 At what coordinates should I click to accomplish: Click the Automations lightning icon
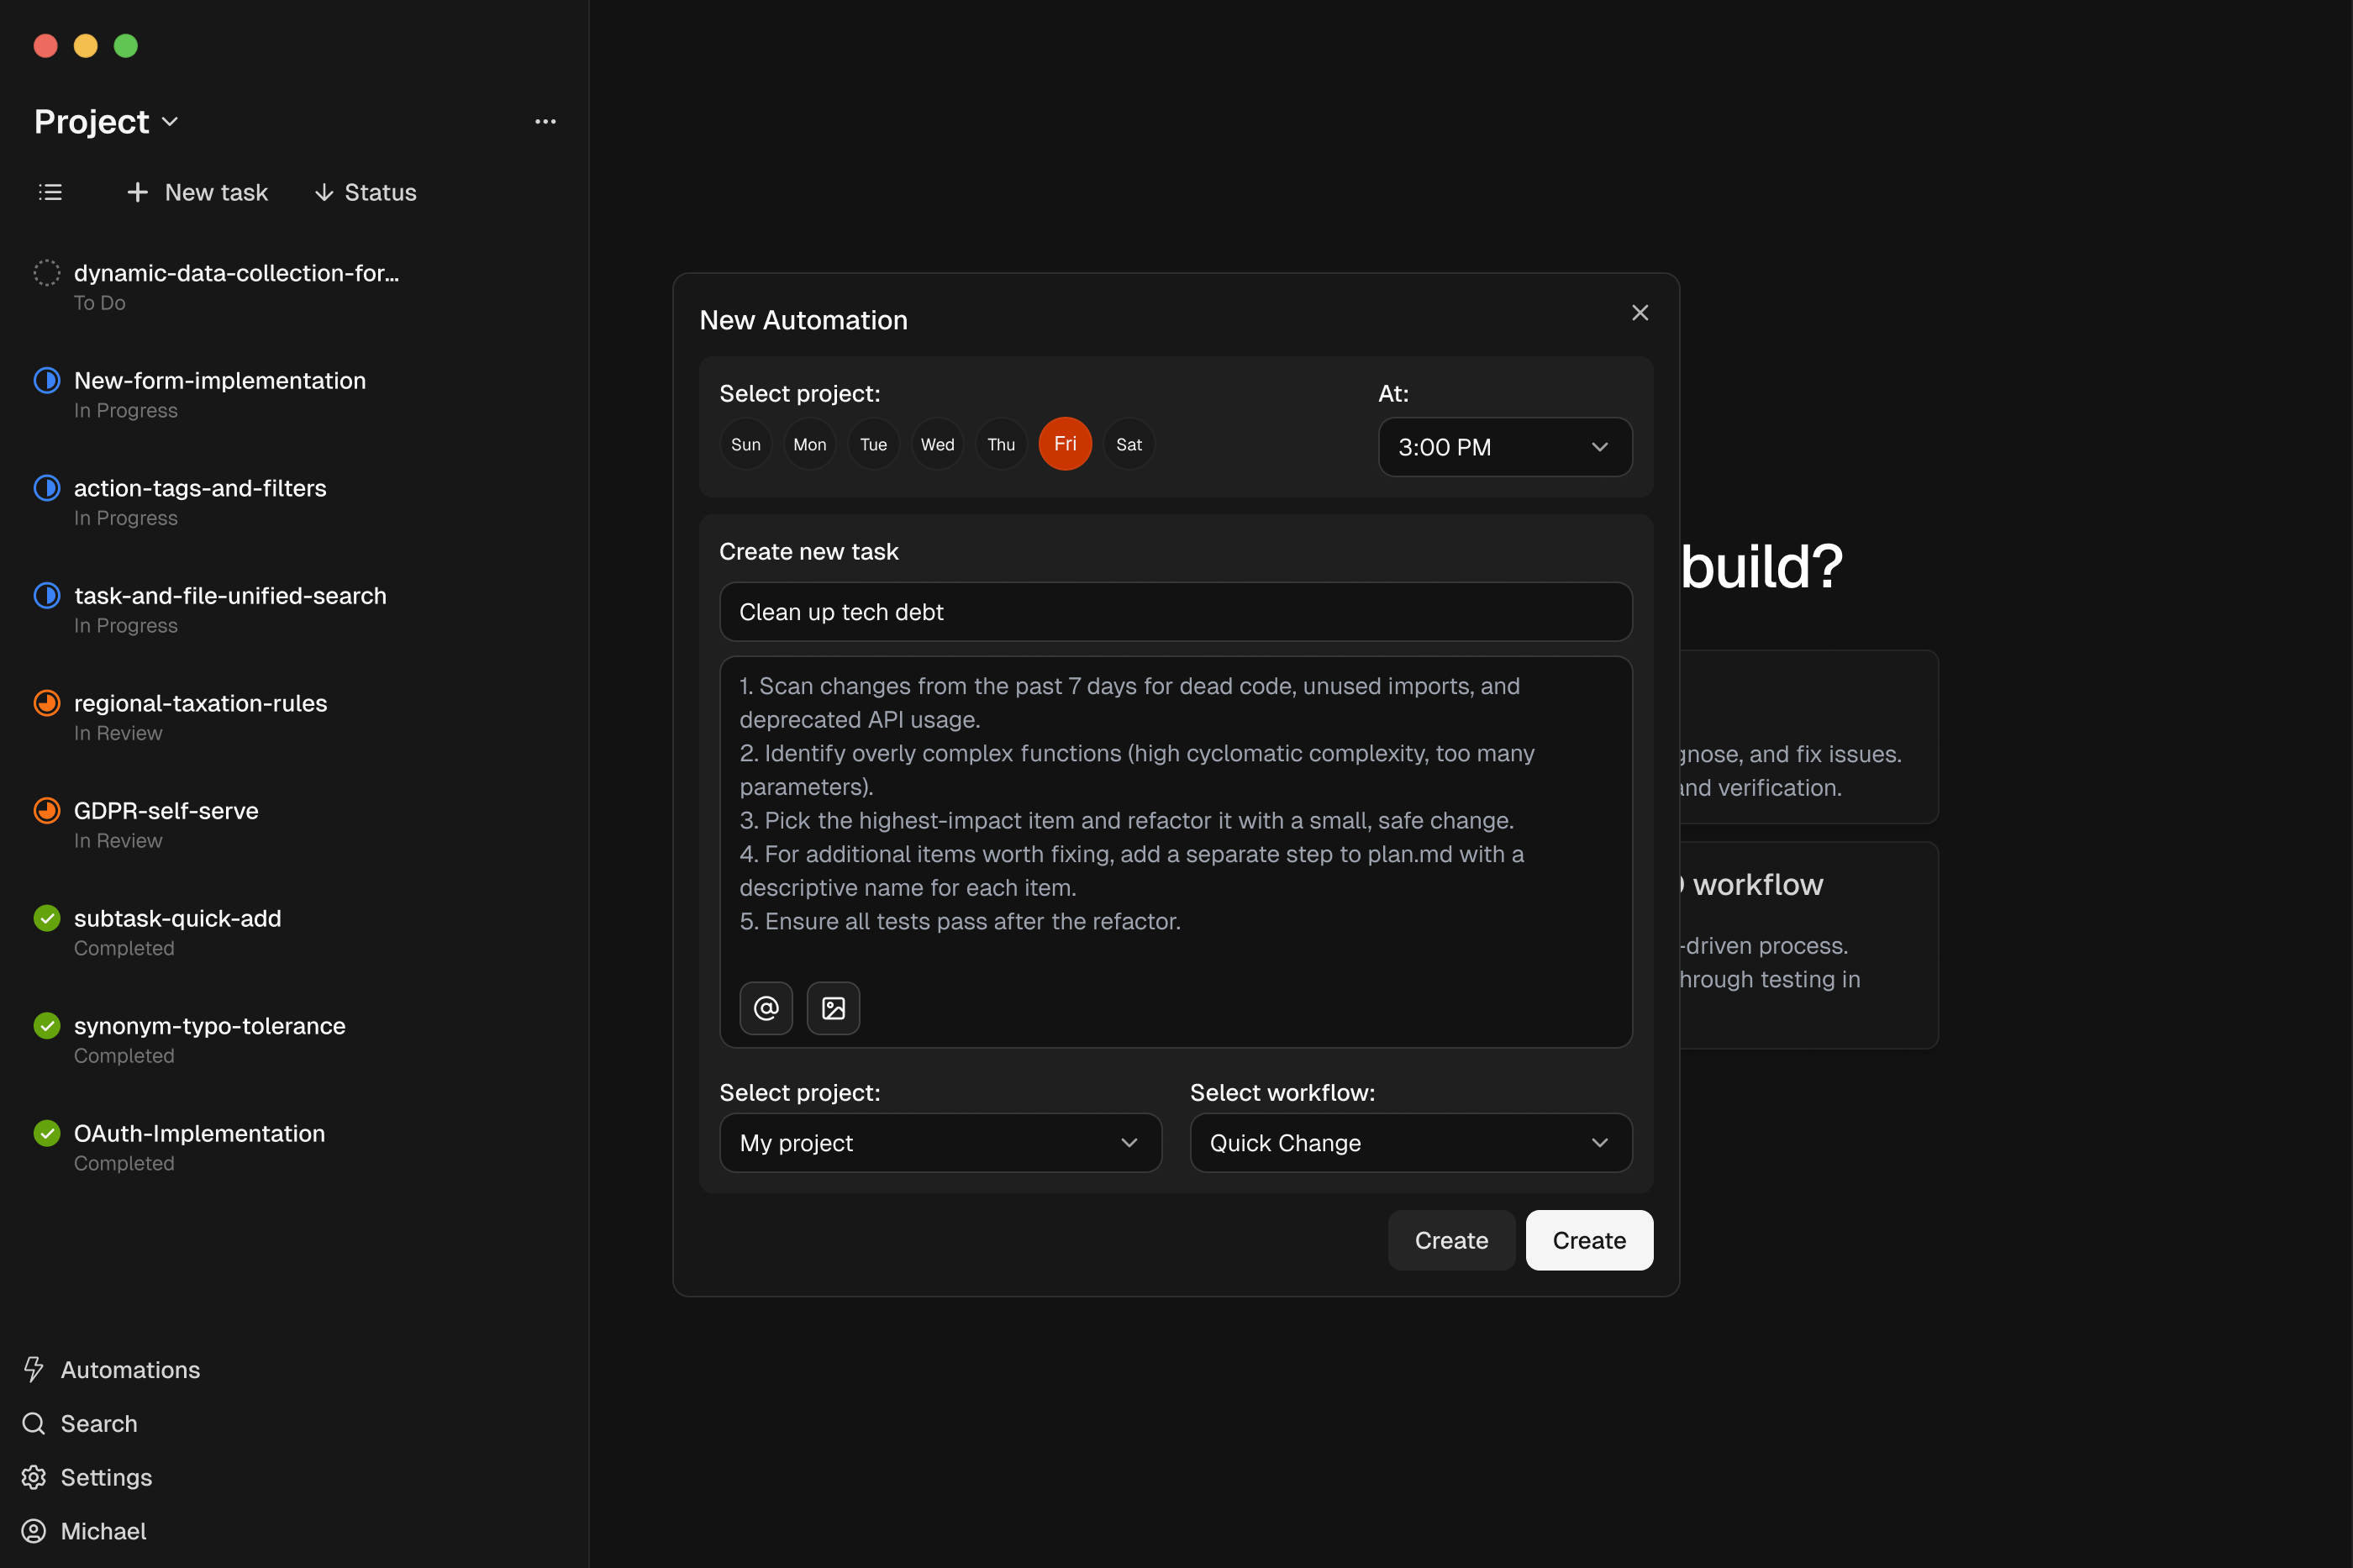tap(34, 1369)
